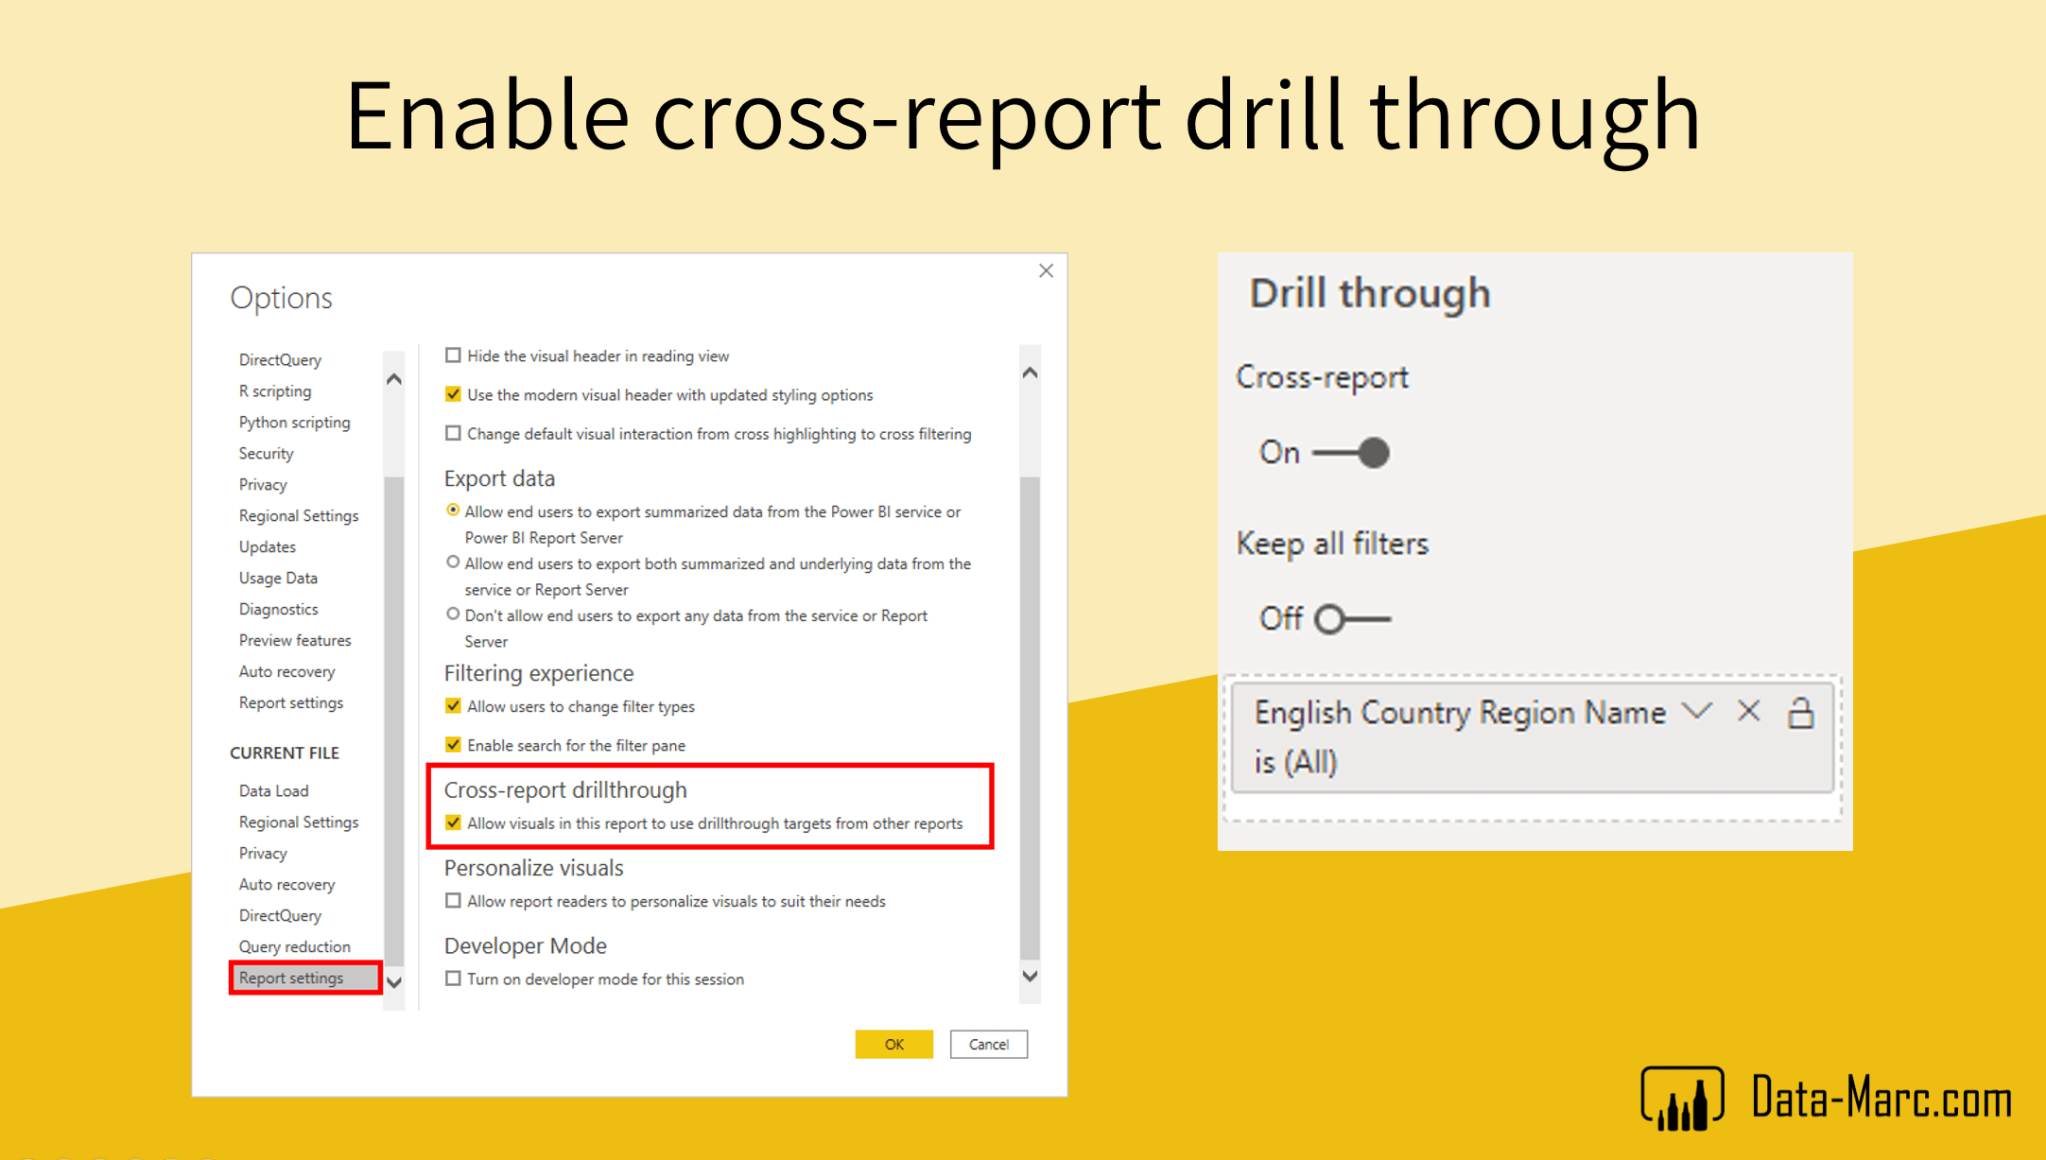Remove the English Country Region Name filter
The width and height of the screenshot is (2046, 1160).
[1748, 712]
